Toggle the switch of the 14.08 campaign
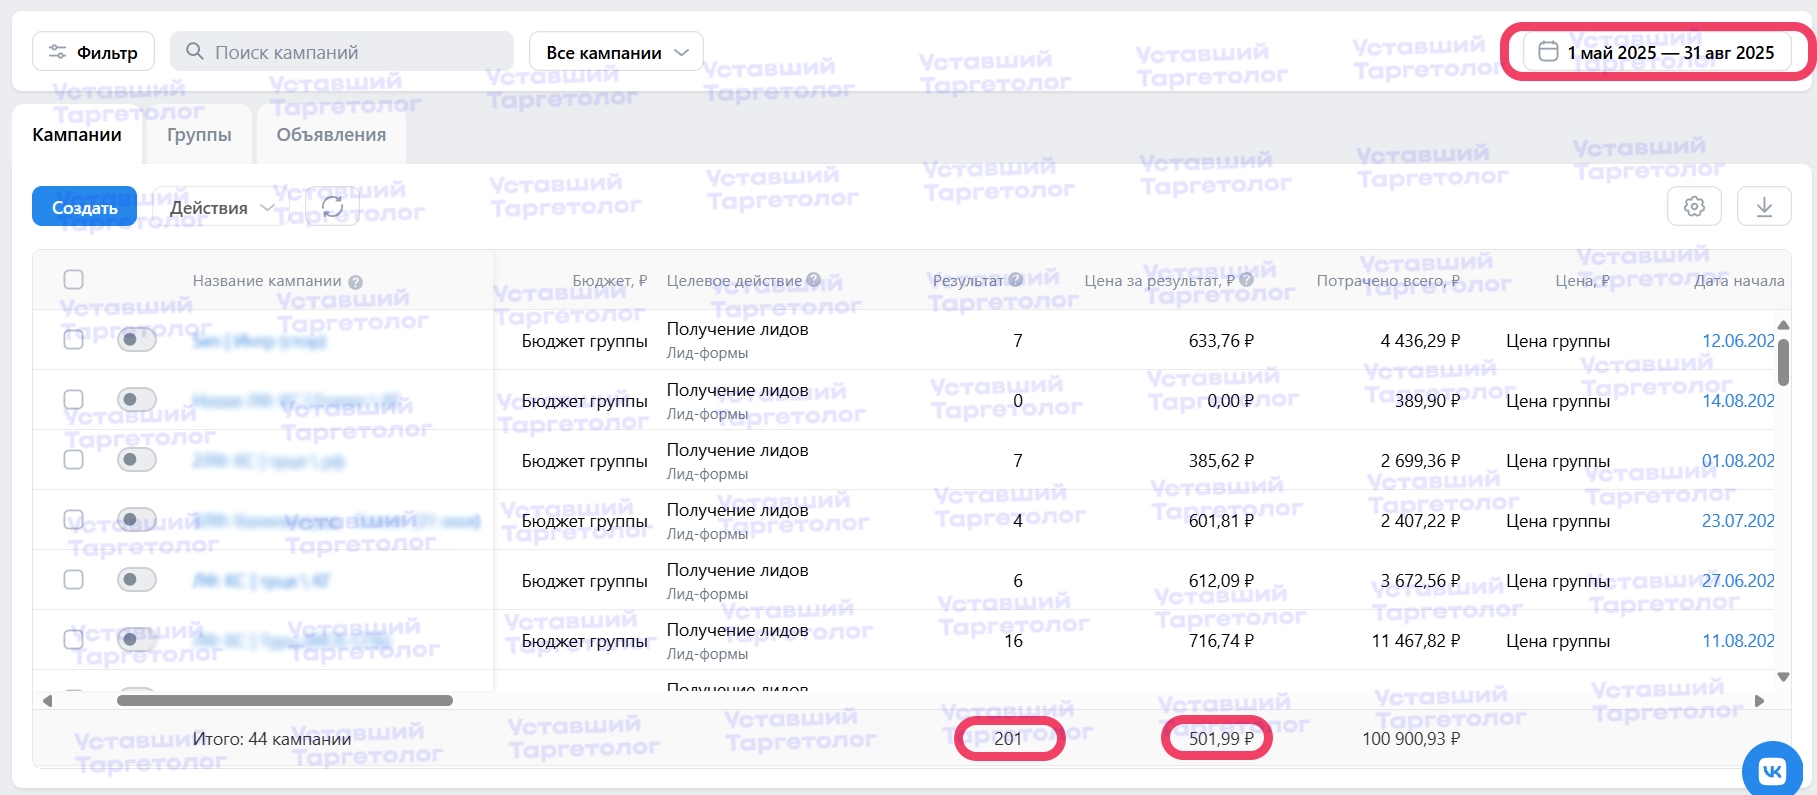The image size is (1817, 795). [136, 400]
